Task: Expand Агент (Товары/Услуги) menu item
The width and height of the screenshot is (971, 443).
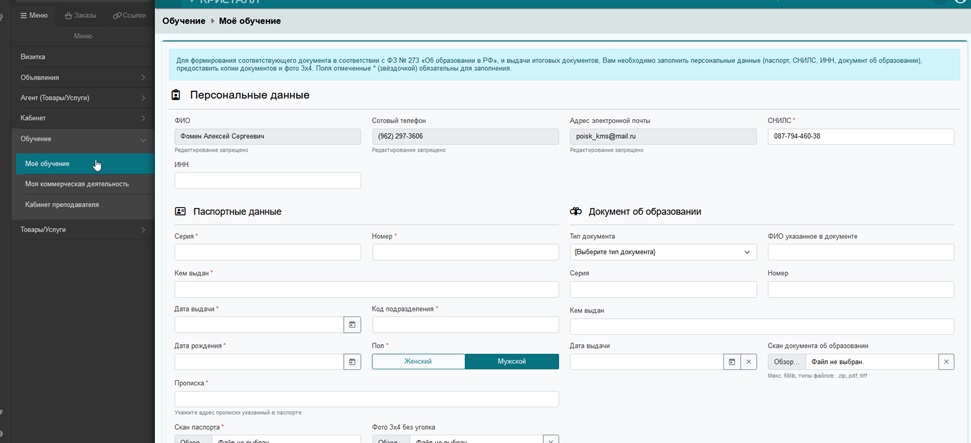Action: pyautogui.click(x=83, y=98)
